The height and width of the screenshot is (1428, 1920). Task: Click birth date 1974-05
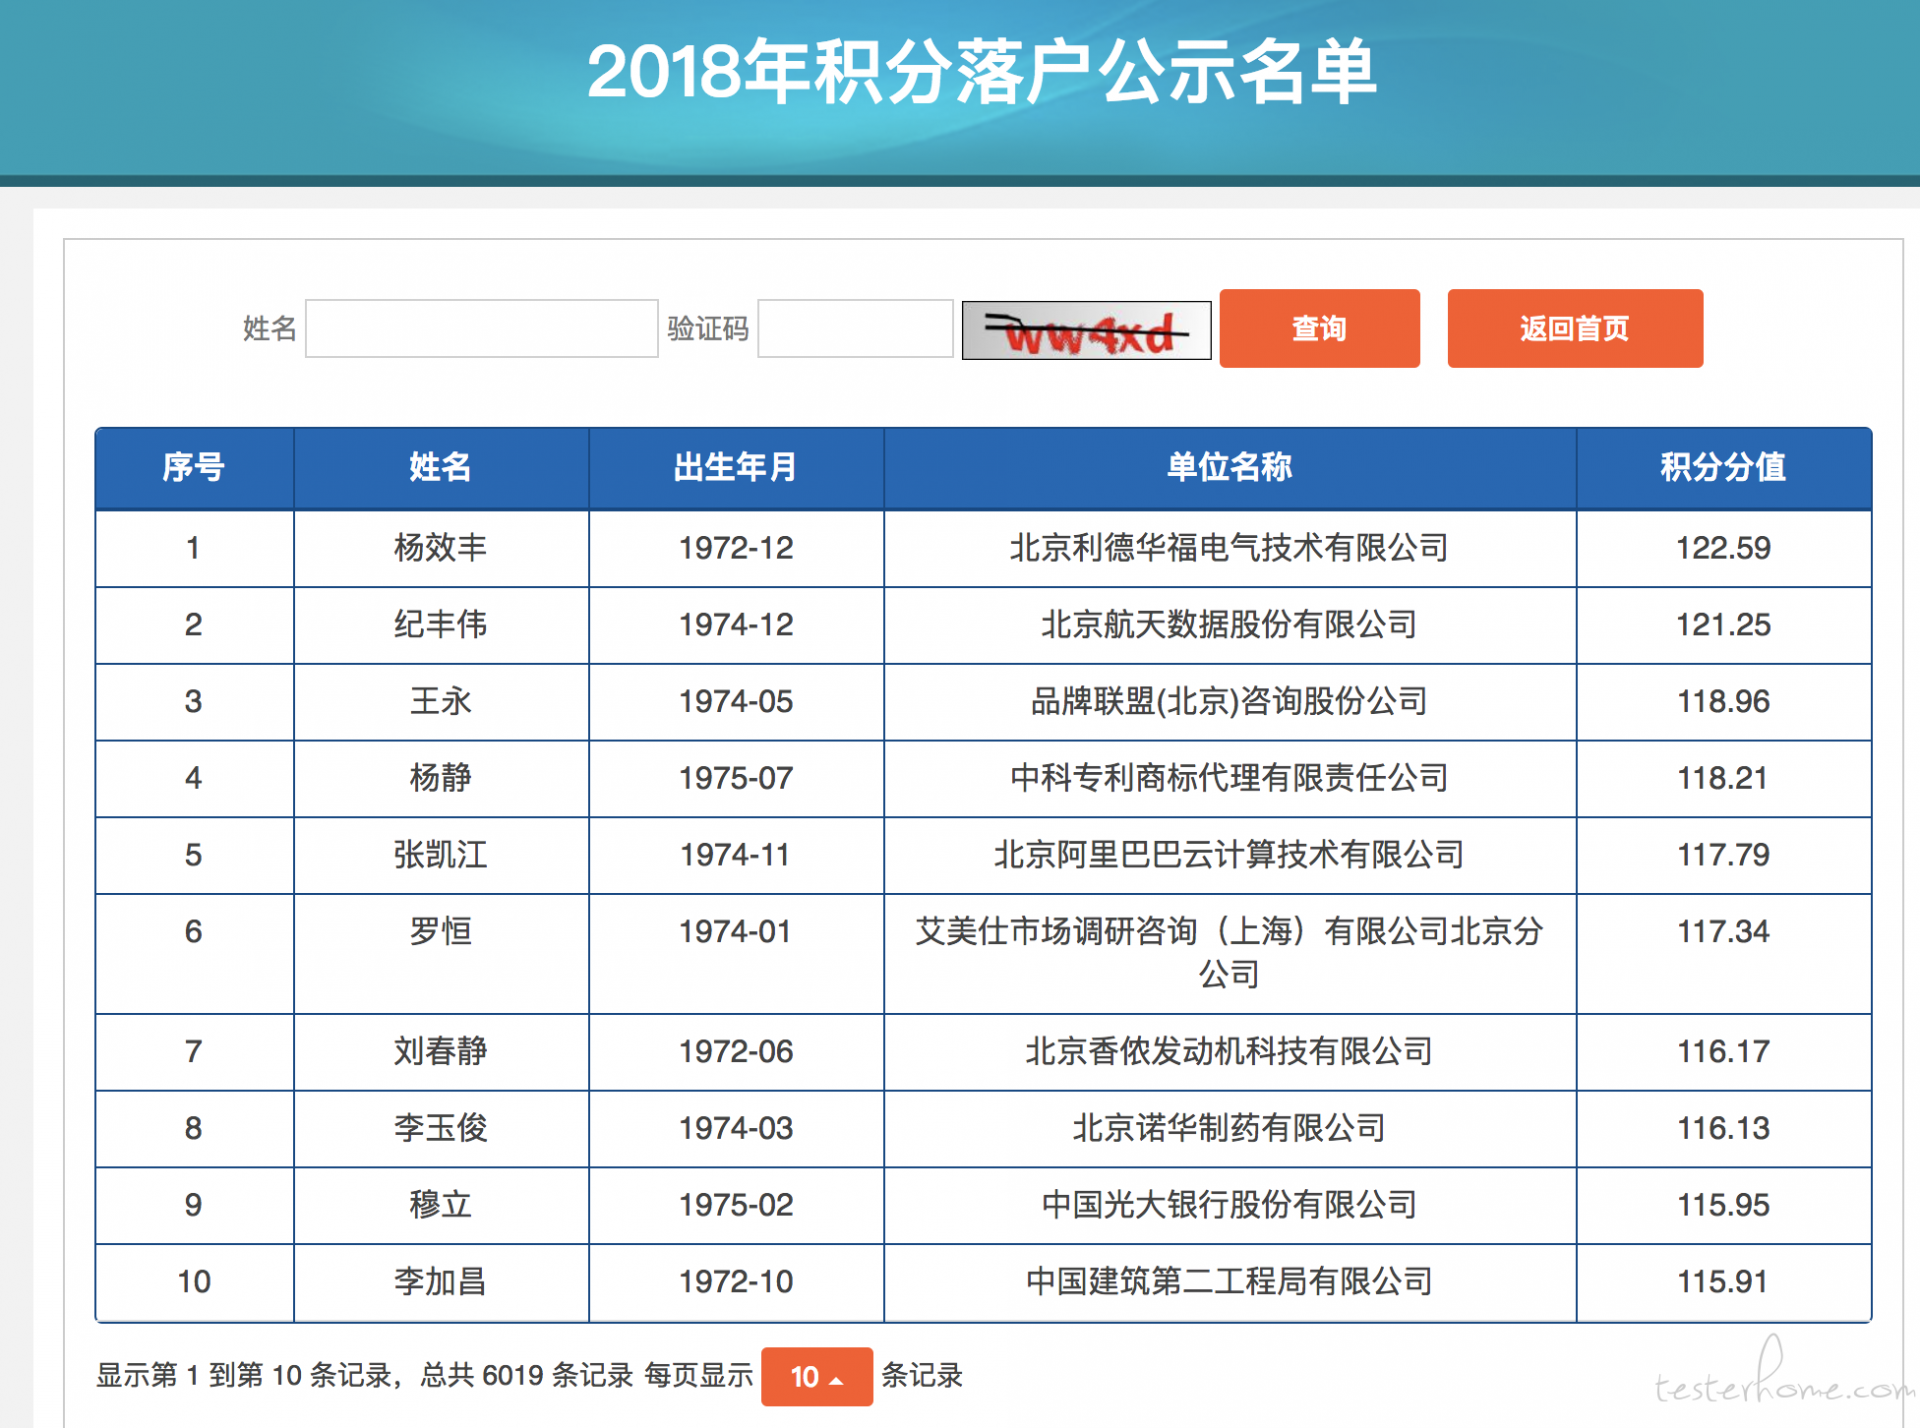(x=736, y=701)
